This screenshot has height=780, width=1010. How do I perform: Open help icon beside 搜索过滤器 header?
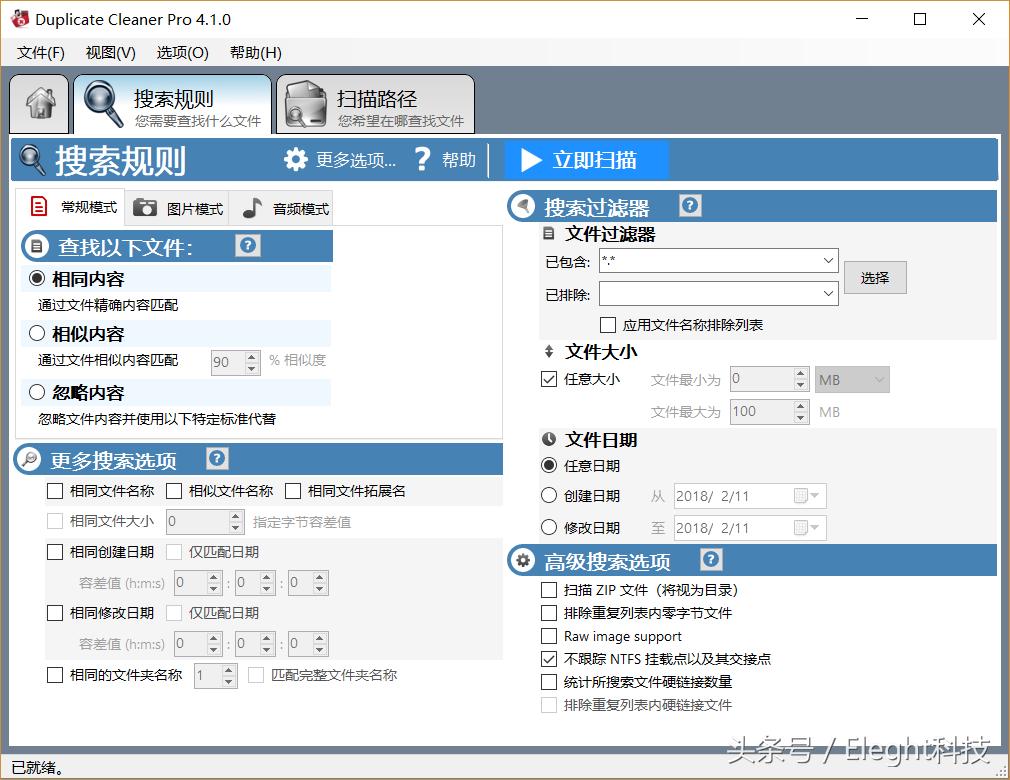(x=690, y=205)
